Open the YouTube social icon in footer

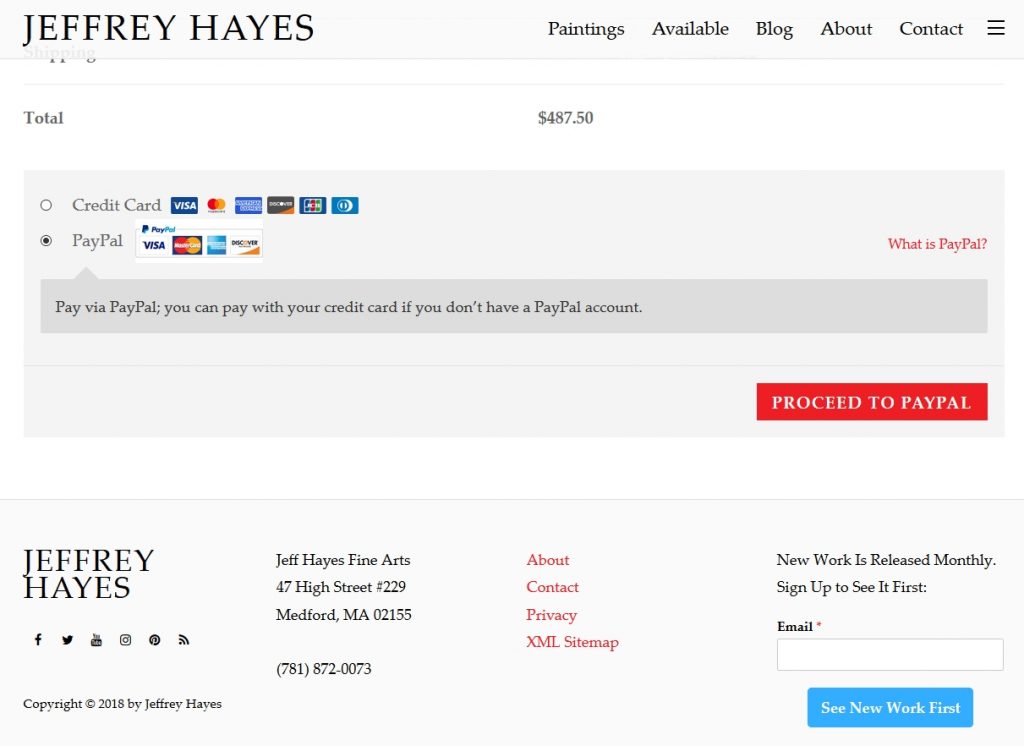[96, 640]
